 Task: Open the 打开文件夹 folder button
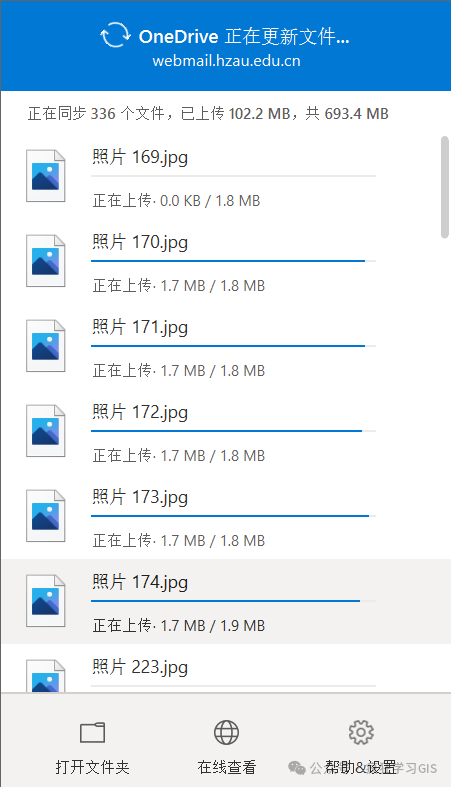[x=92, y=748]
